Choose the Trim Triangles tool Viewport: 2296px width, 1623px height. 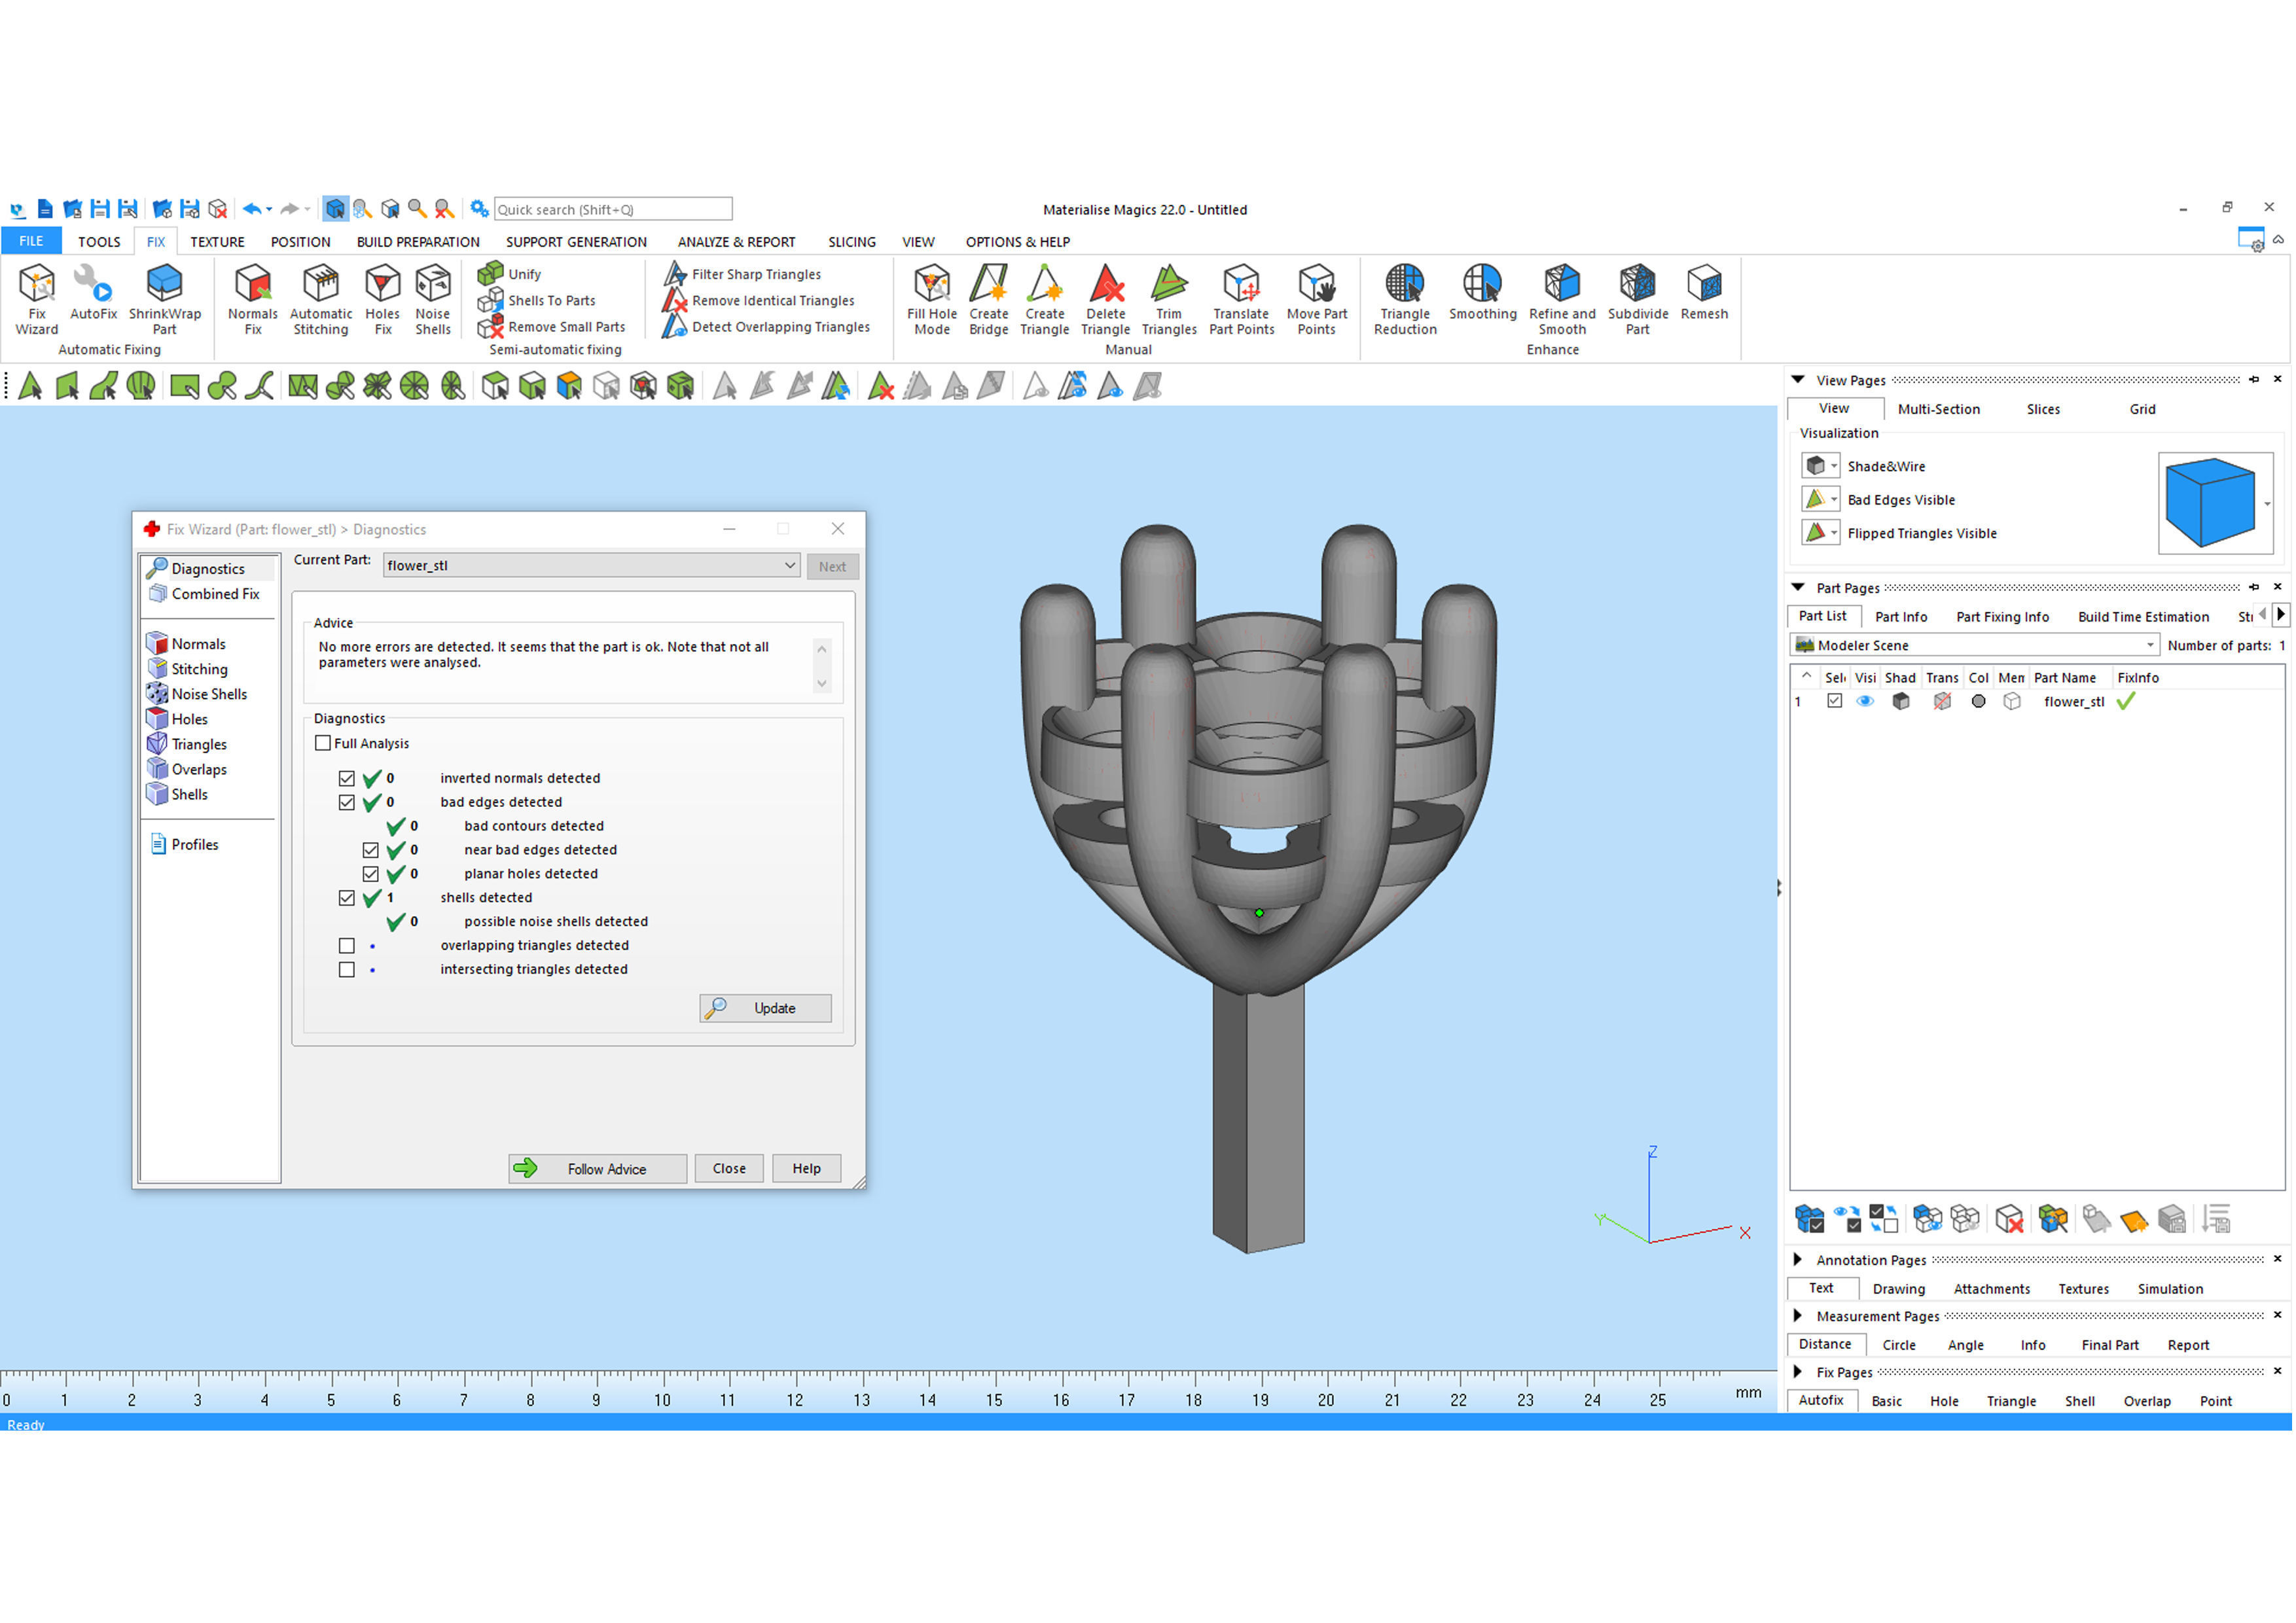coord(1169,299)
